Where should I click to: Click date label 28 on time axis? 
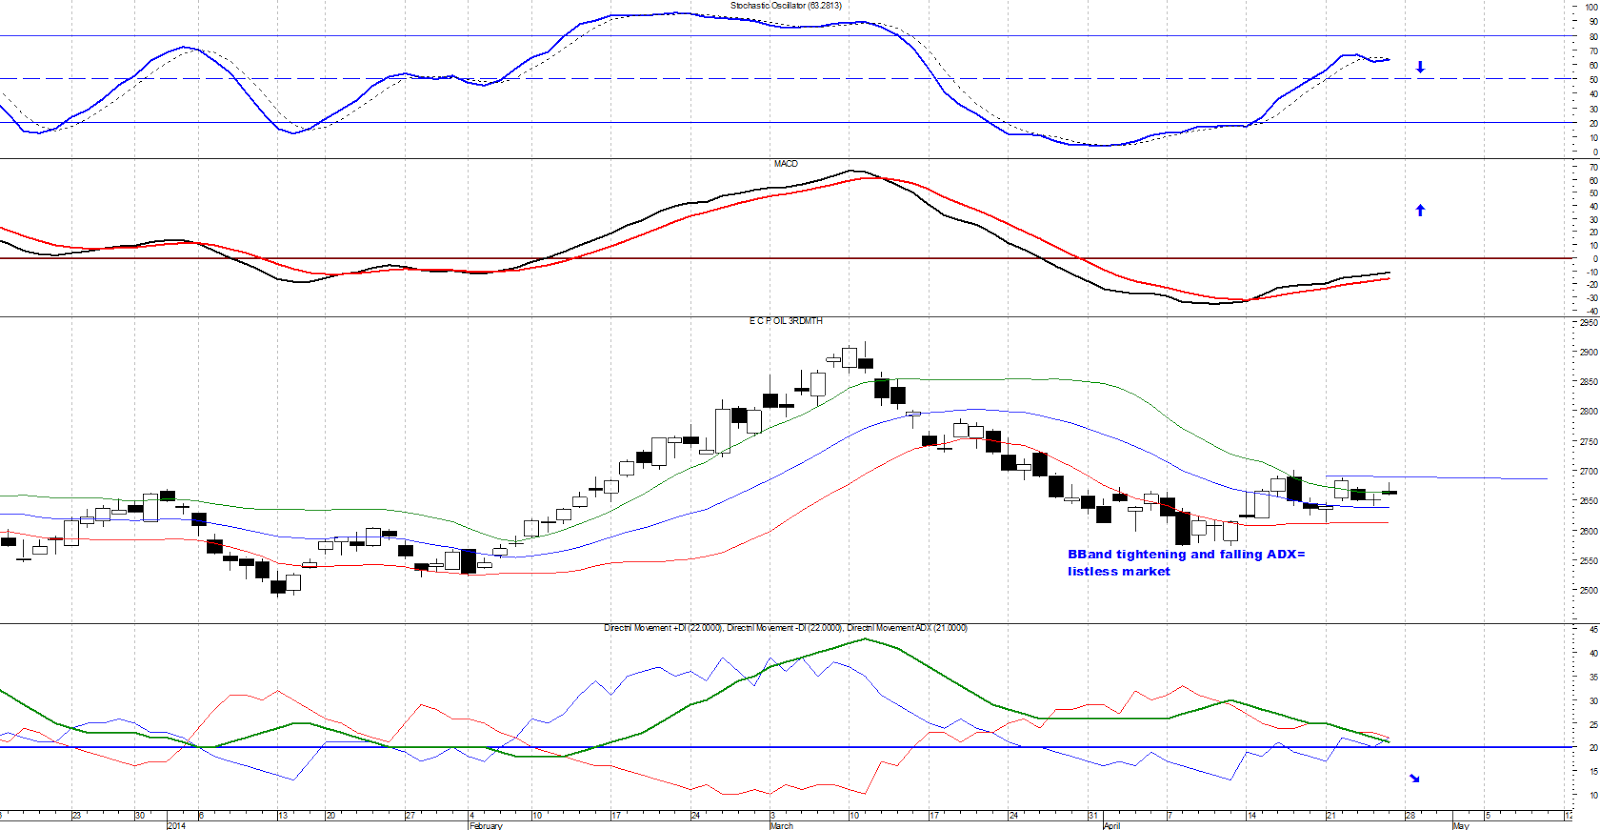coord(1410,816)
